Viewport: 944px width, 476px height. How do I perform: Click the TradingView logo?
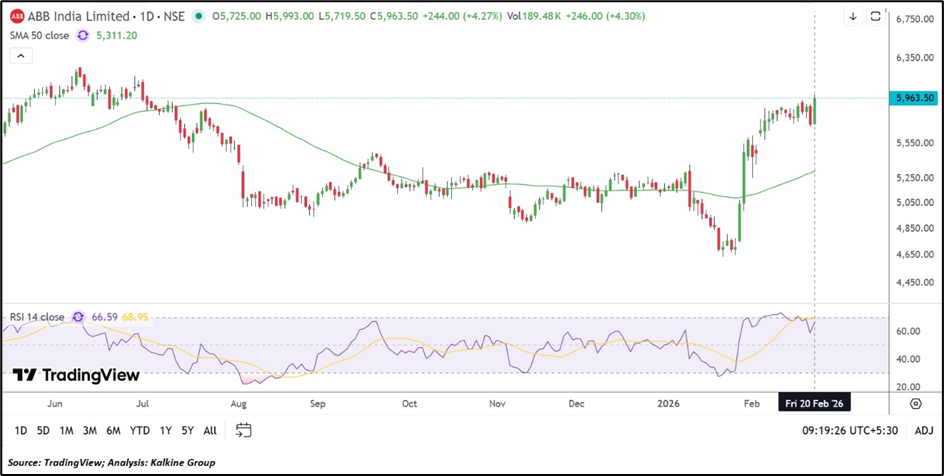pyautogui.click(x=76, y=375)
